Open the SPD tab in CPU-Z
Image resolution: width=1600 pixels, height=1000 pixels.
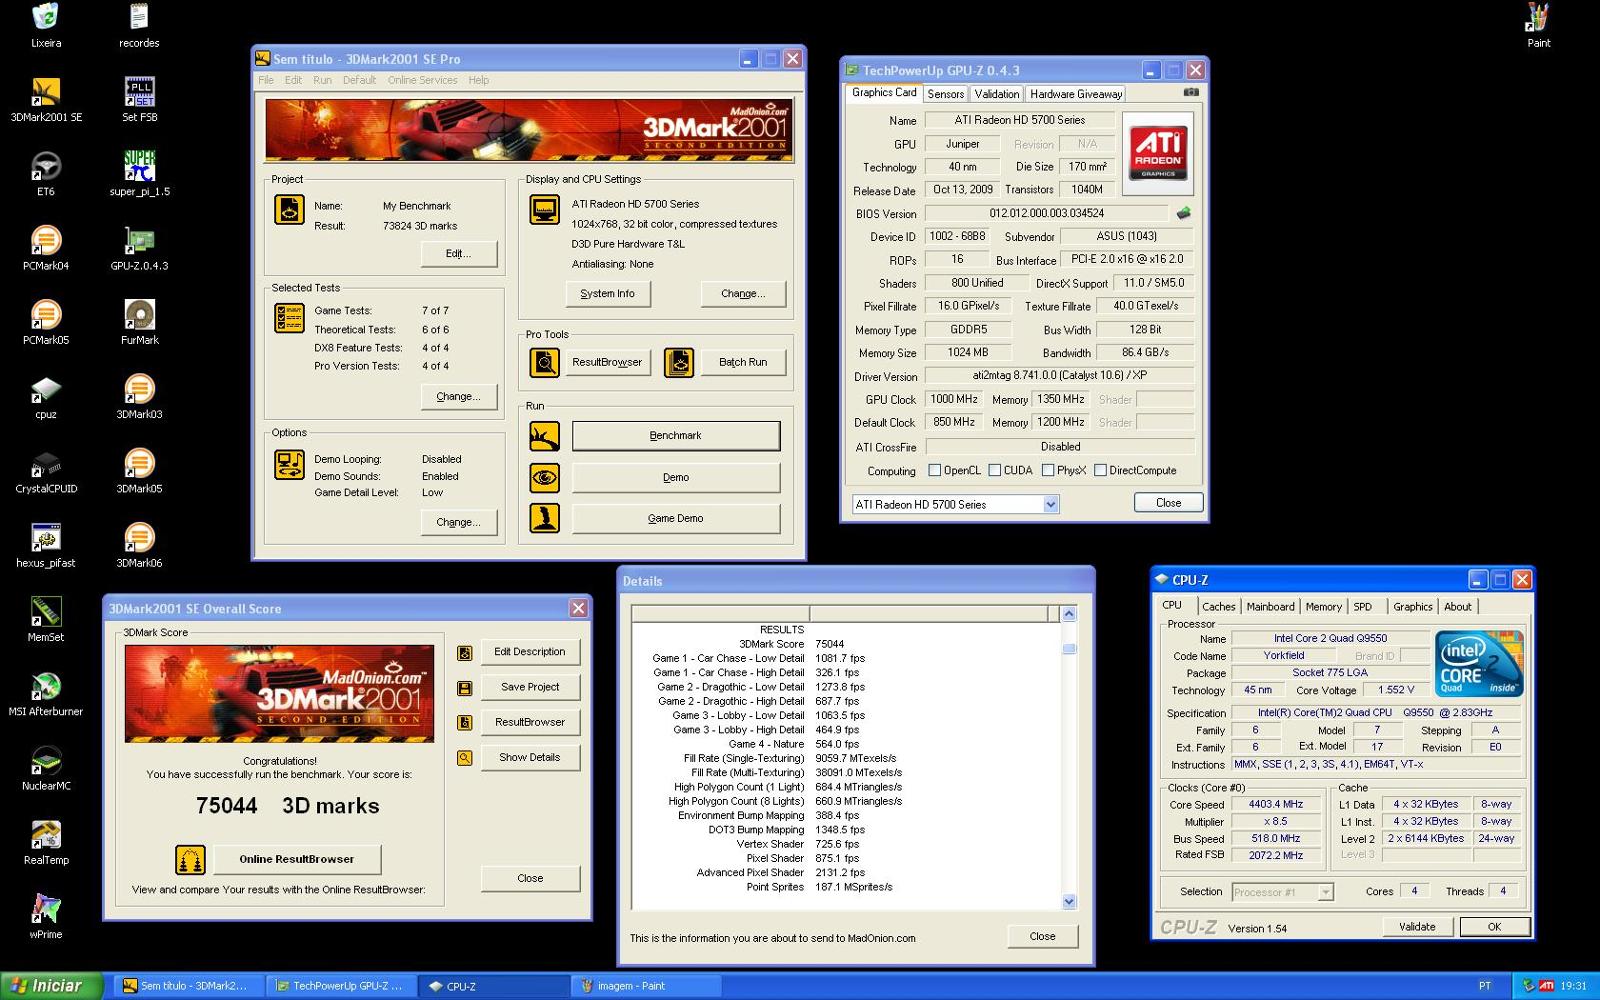[x=1363, y=607]
